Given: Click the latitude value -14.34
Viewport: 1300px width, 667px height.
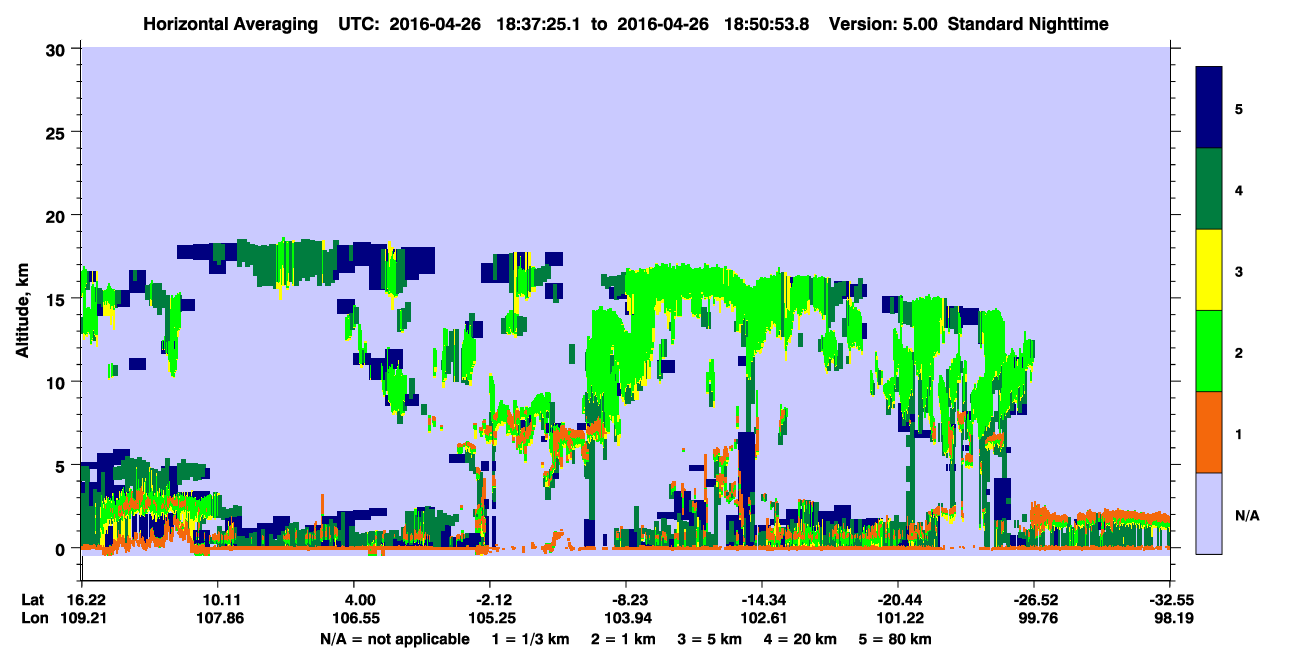Looking at the screenshot, I should coord(762,599).
